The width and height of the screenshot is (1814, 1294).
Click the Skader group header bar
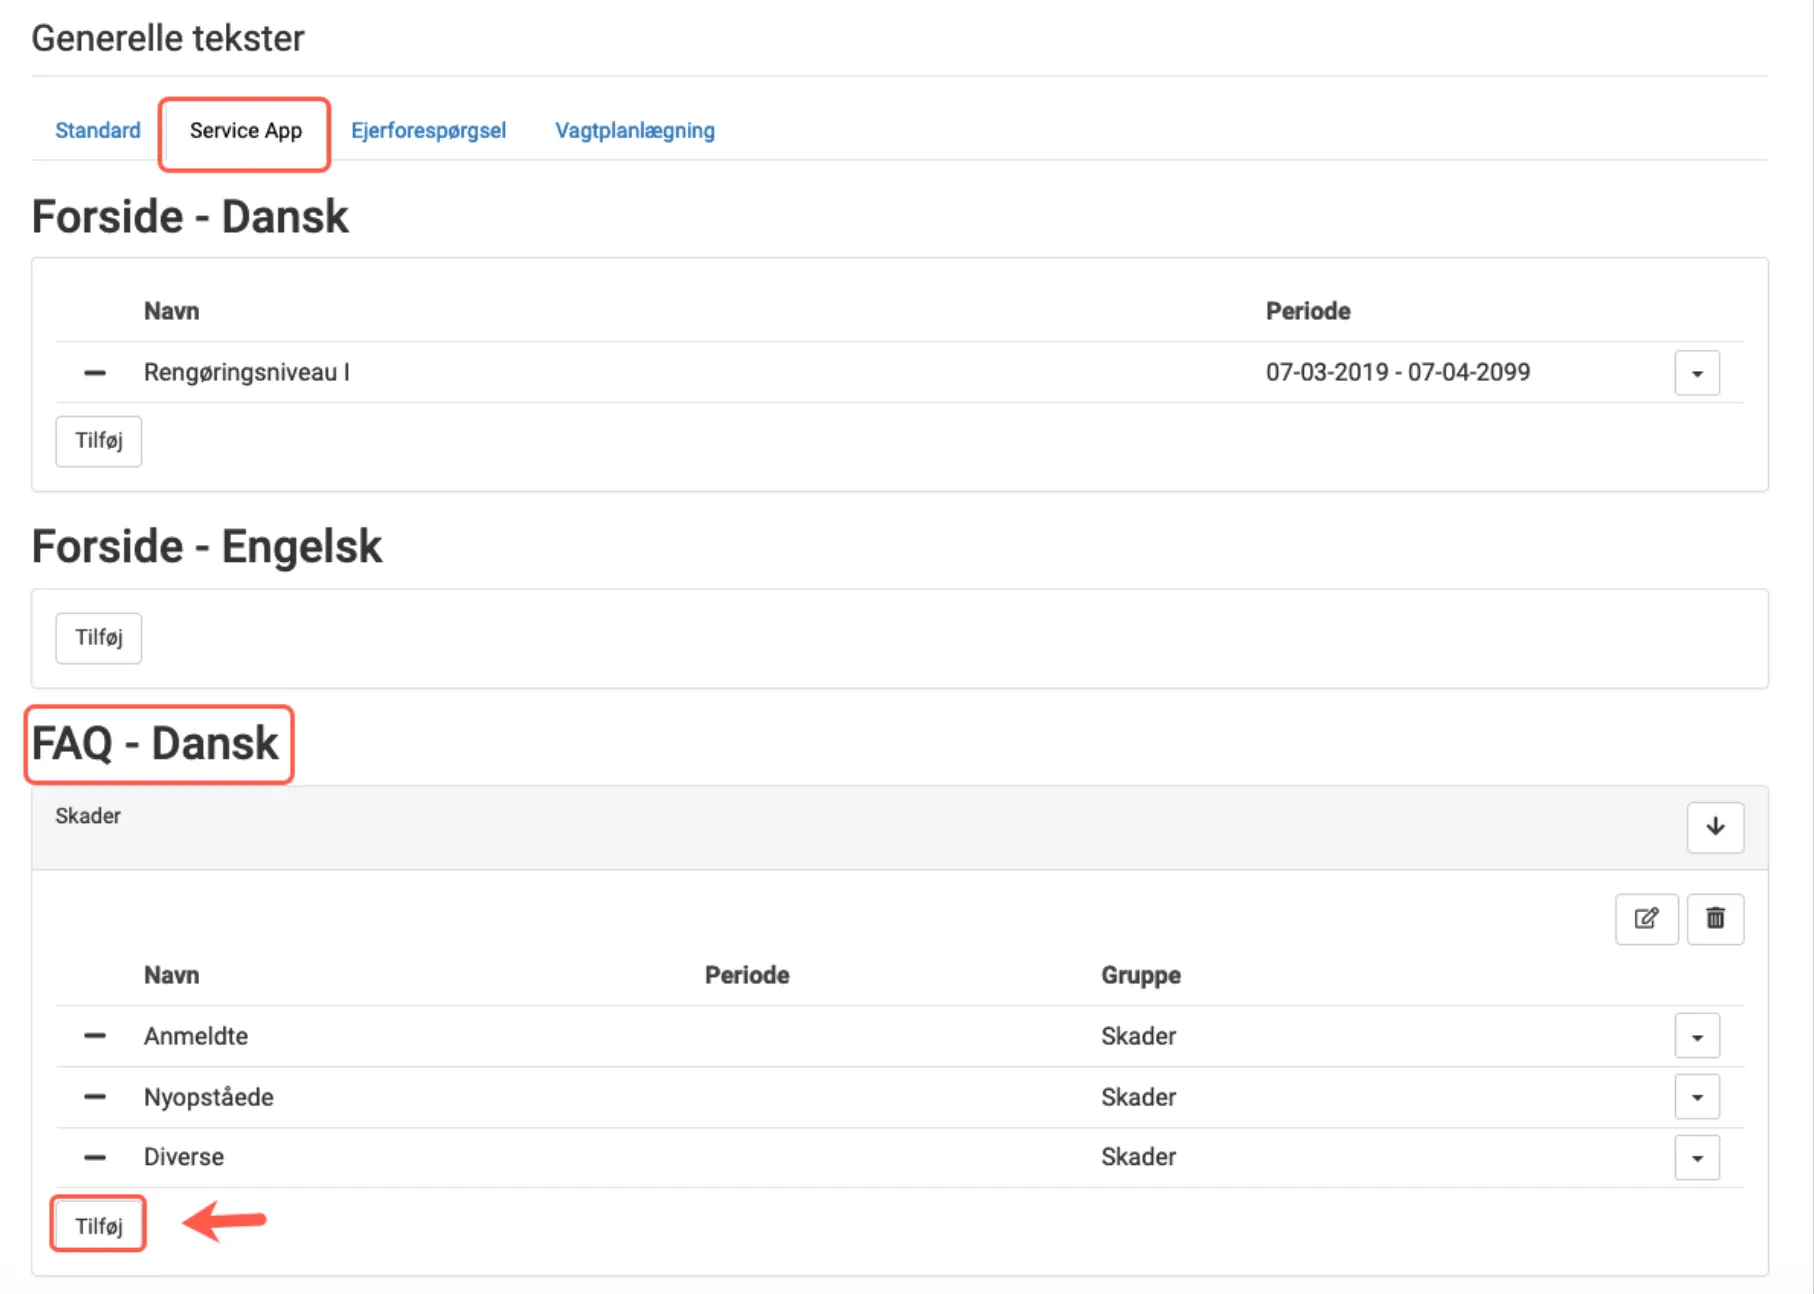click(x=800, y=827)
